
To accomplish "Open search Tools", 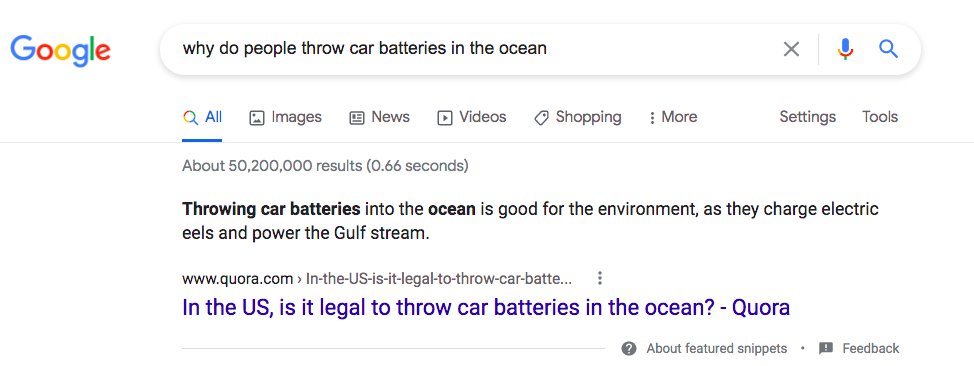I will pyautogui.click(x=880, y=117).
